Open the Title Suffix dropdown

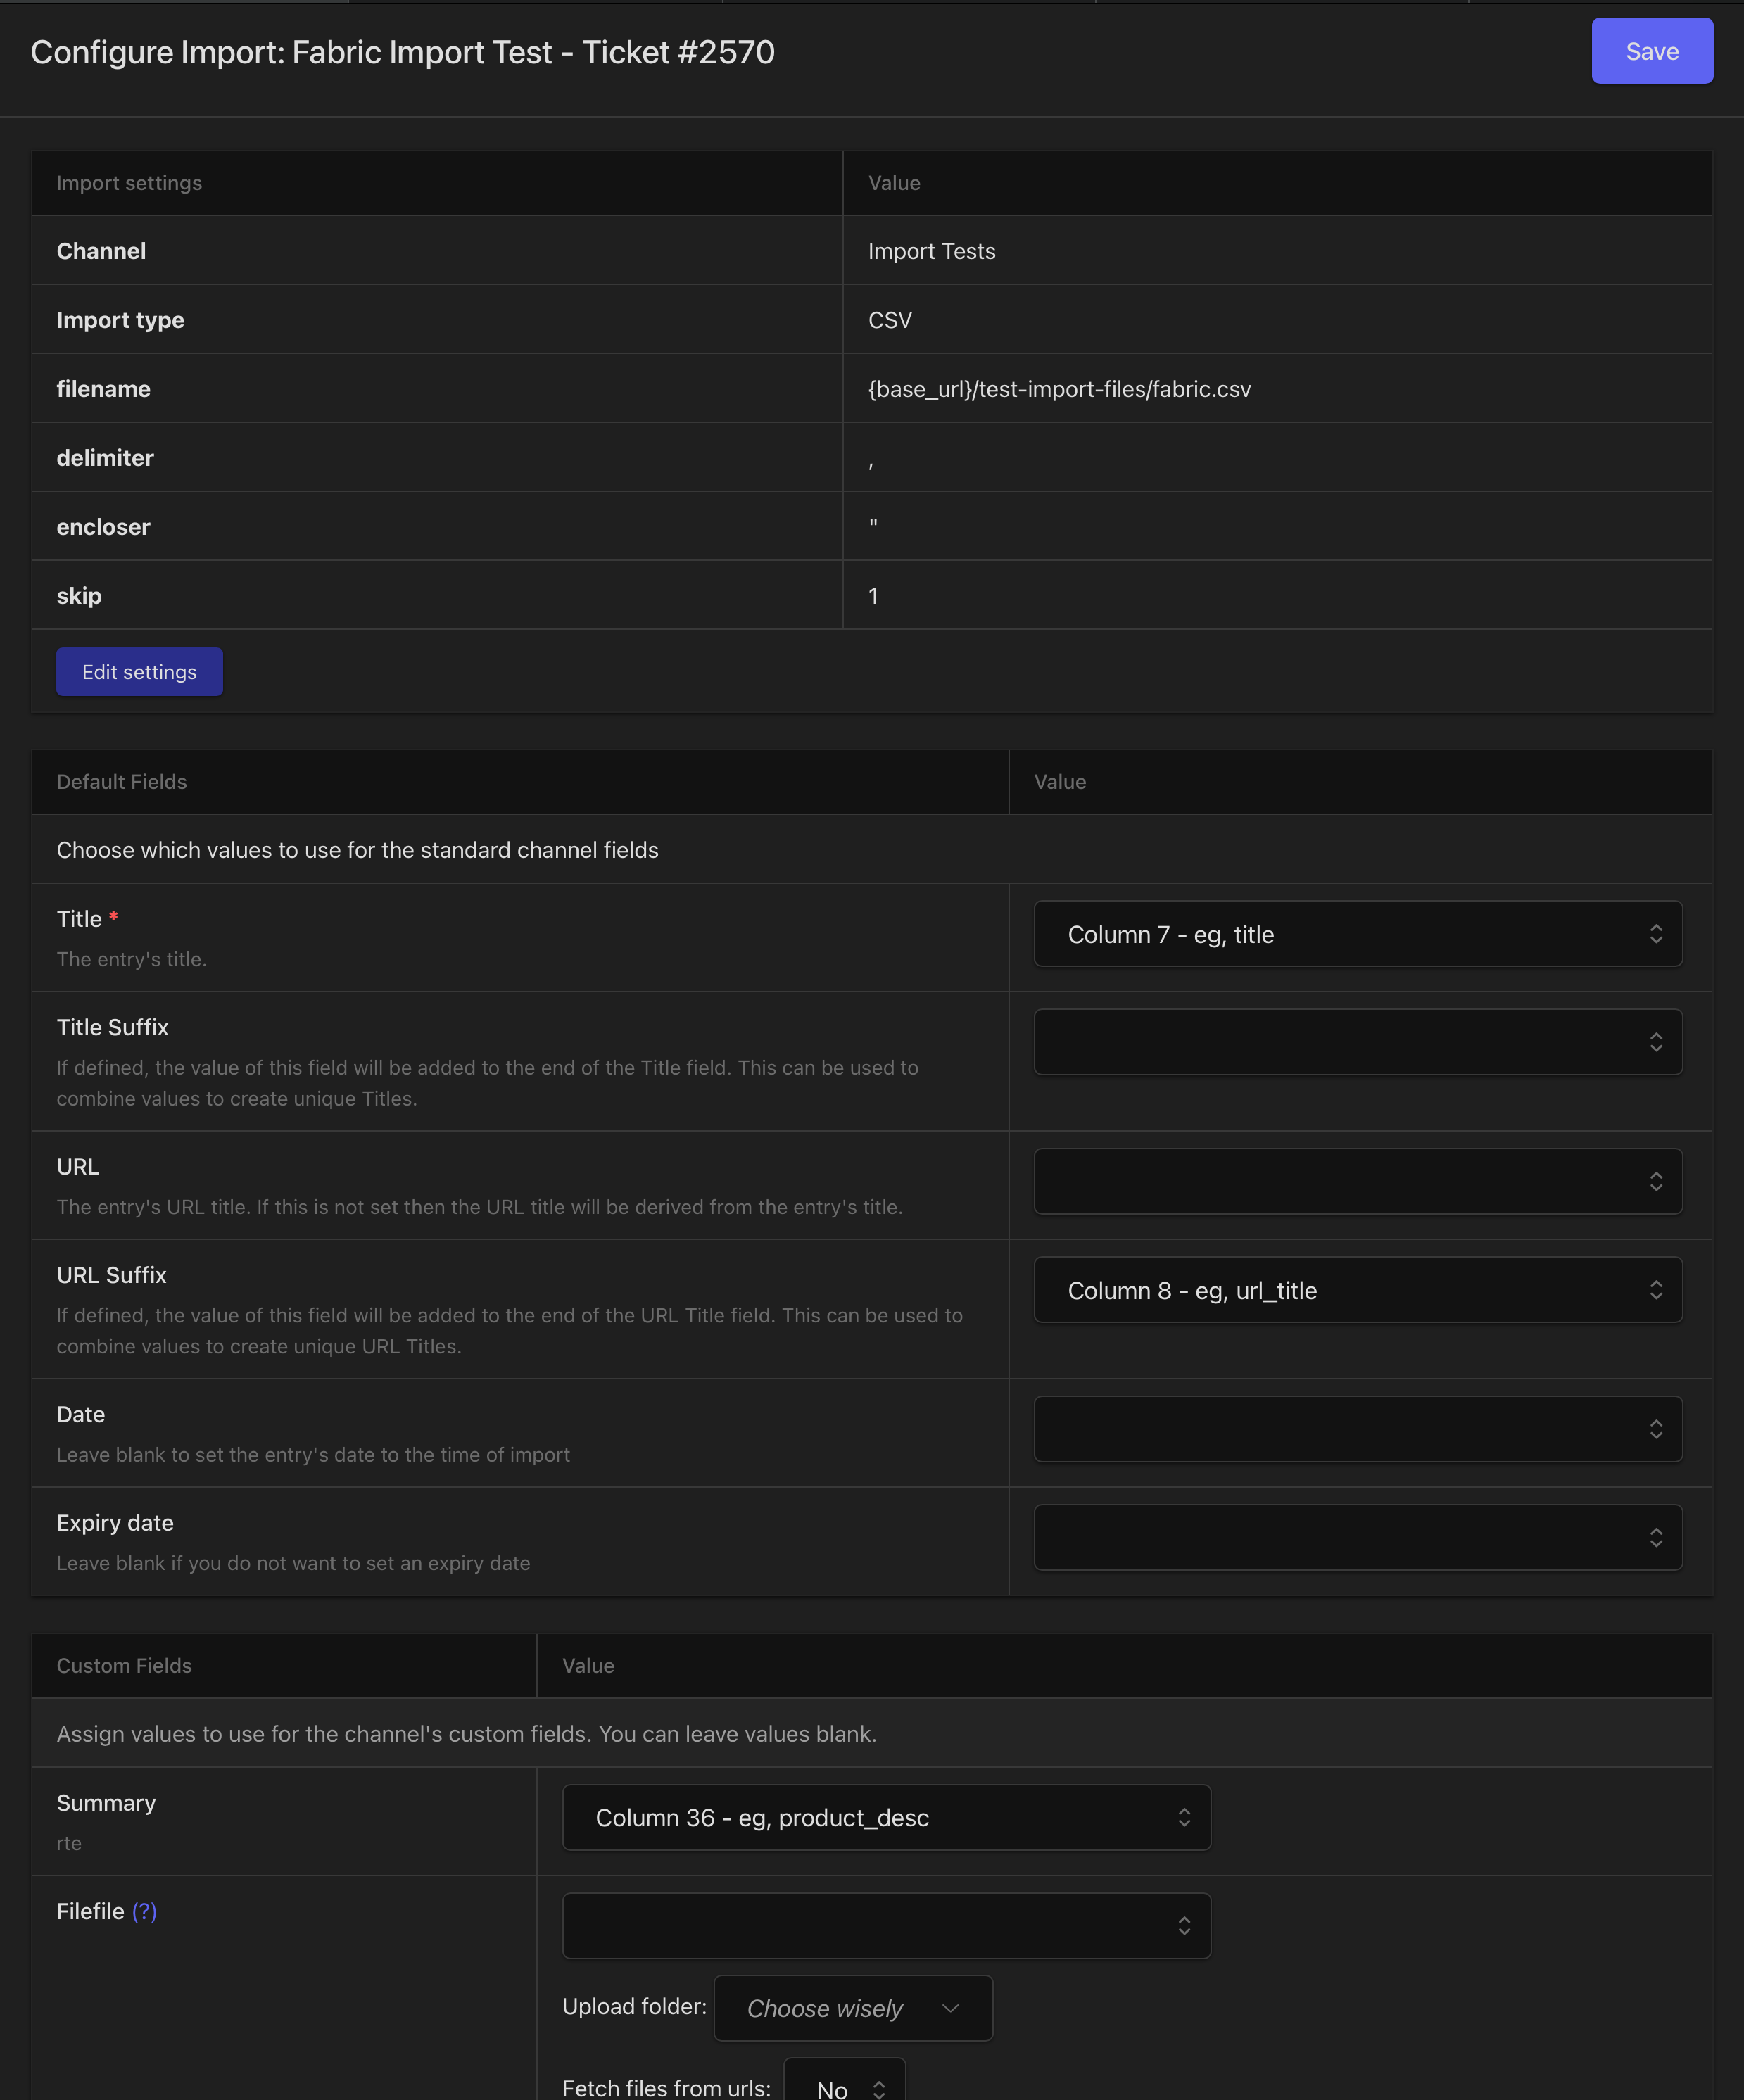coord(1358,1042)
